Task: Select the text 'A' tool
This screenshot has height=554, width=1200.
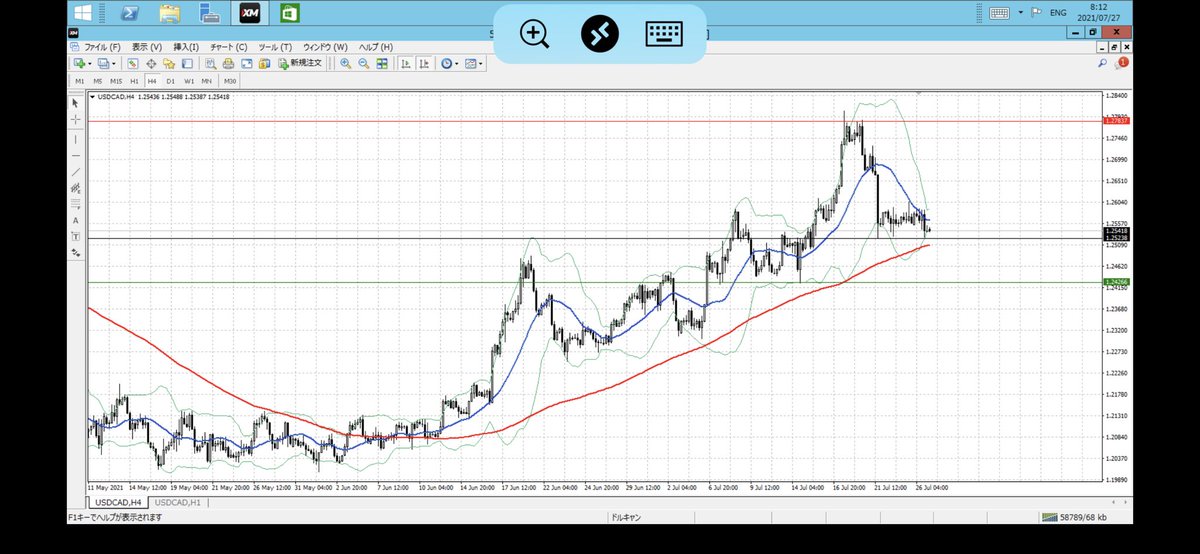Action: tap(75, 220)
